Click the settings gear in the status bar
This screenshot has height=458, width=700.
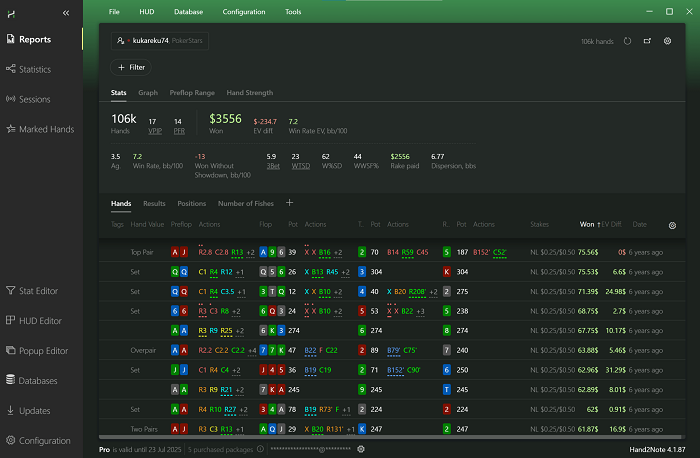click(361, 449)
